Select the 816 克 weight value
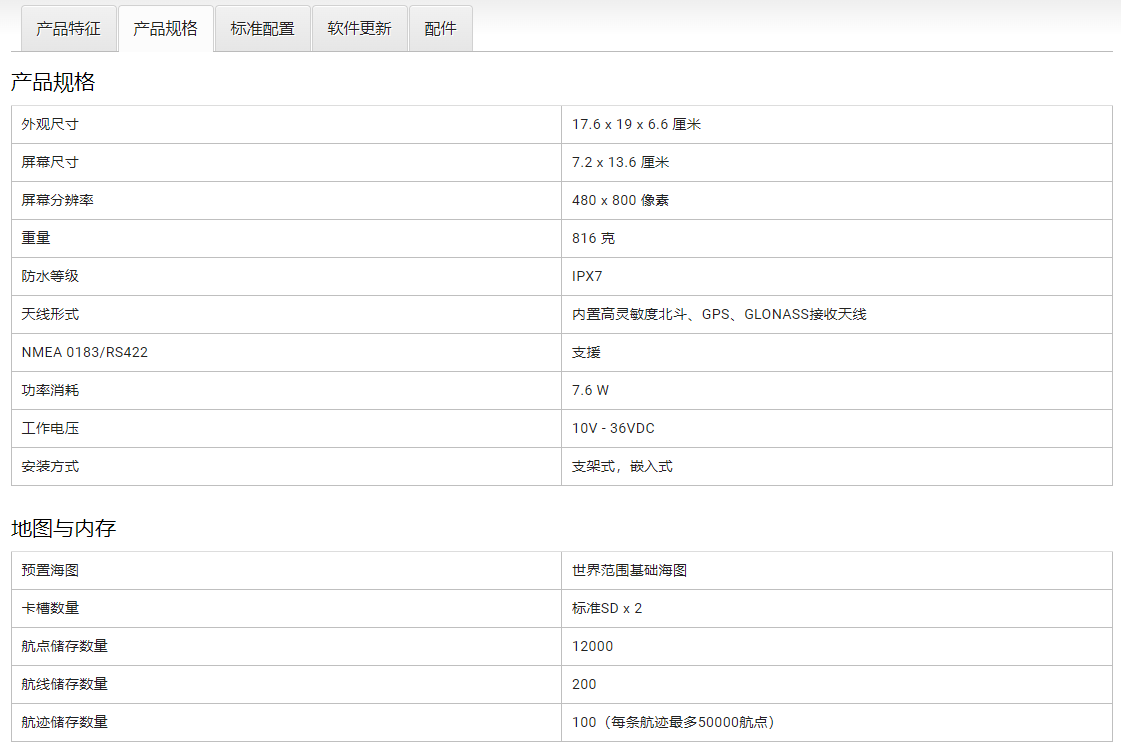Screen dimensions: 1121x746 [593, 239]
